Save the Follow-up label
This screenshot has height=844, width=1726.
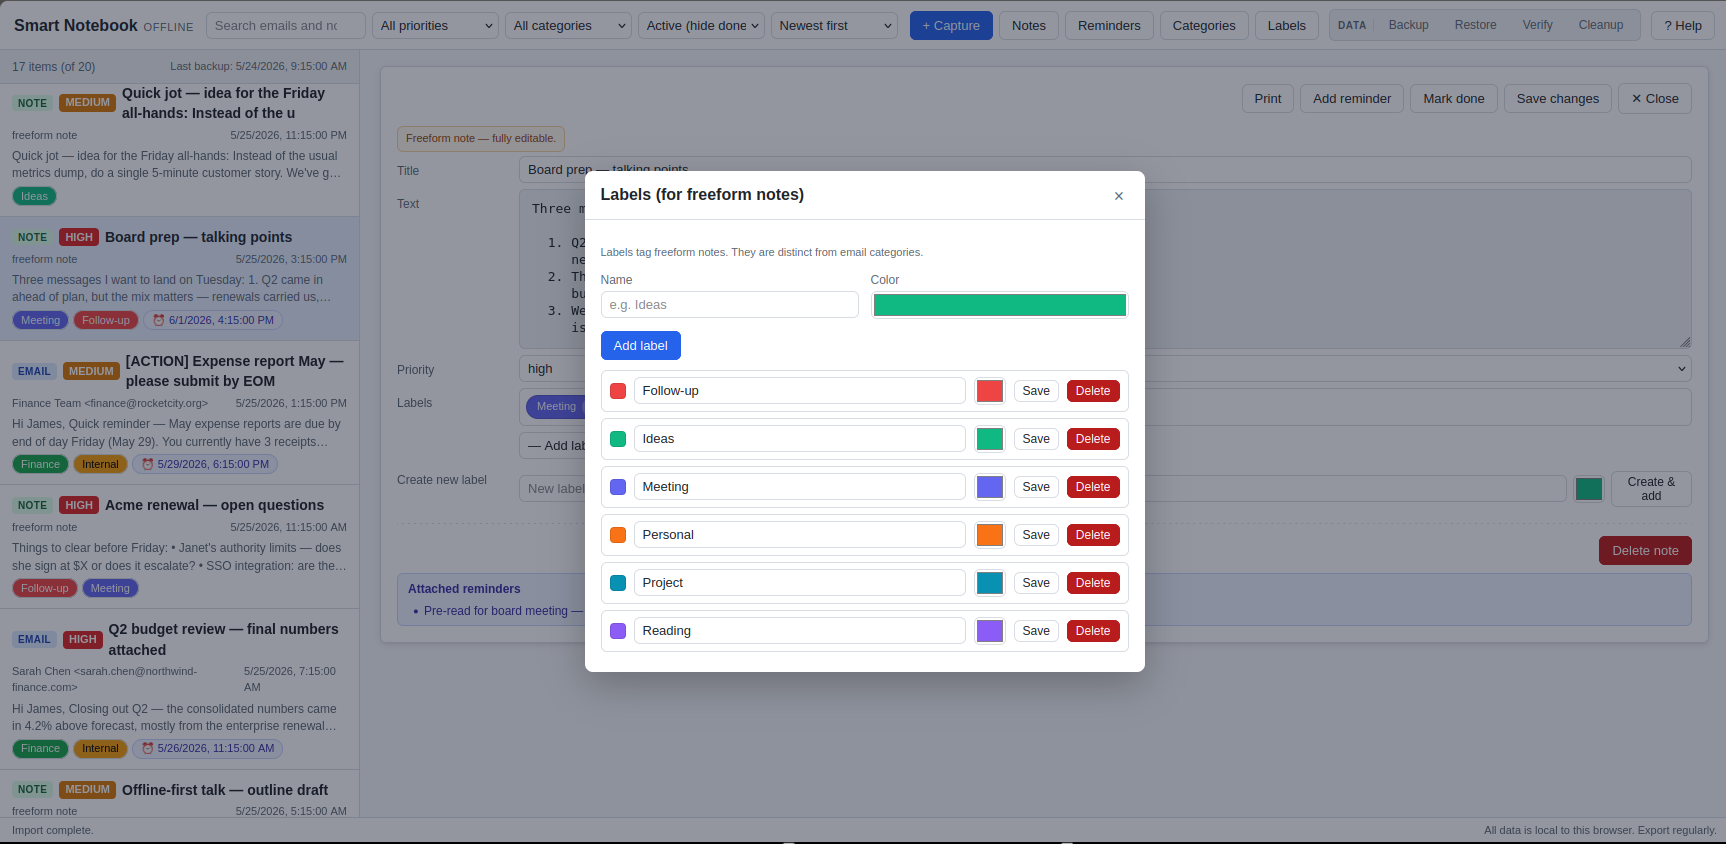1036,391
